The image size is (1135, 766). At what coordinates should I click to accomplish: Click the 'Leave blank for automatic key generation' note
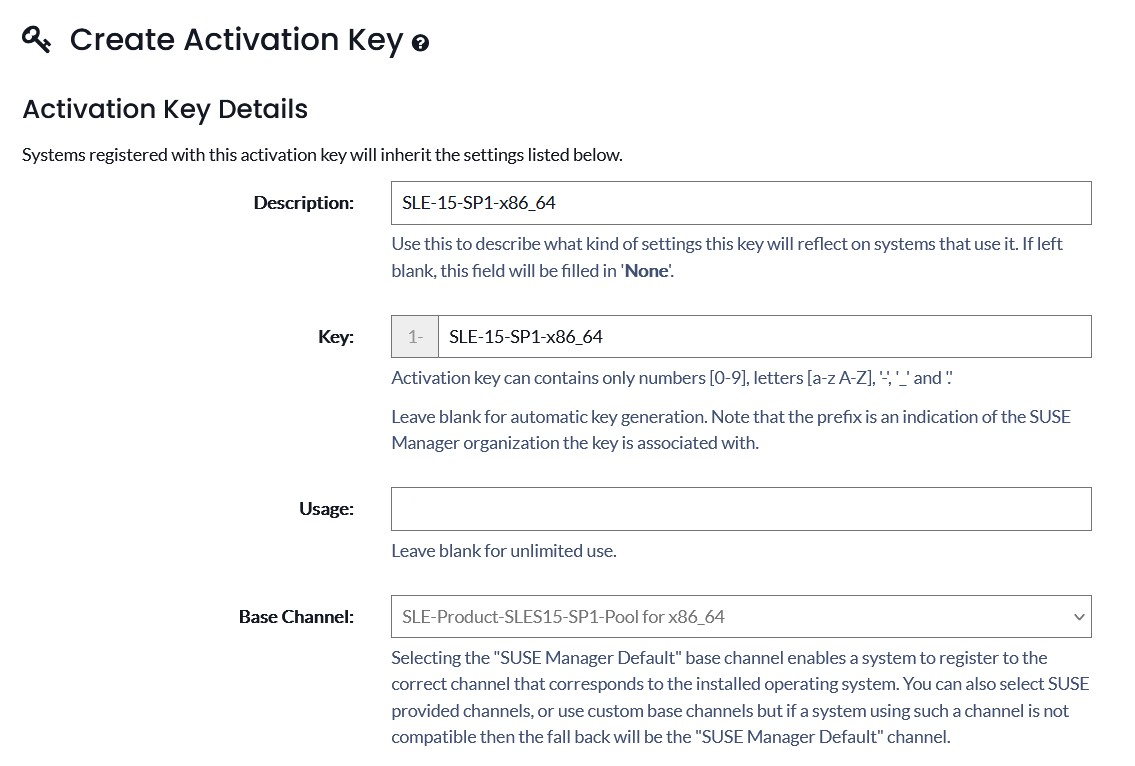(731, 430)
